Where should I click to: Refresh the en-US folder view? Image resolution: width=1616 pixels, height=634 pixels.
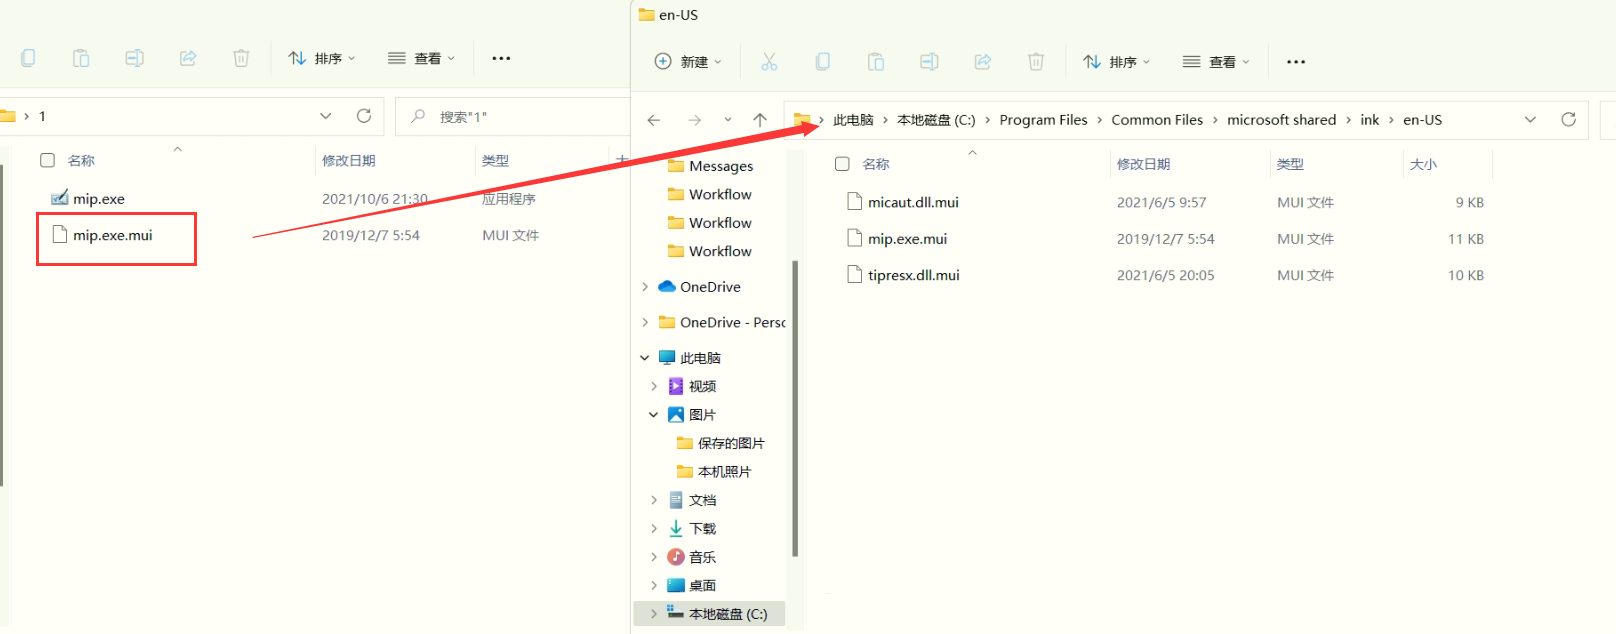pyautogui.click(x=1568, y=120)
